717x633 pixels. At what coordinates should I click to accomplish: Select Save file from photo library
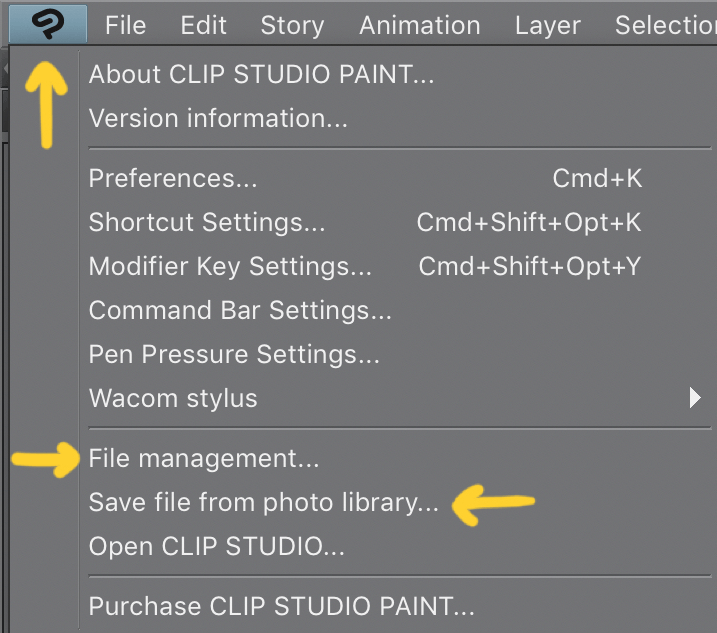pos(264,503)
